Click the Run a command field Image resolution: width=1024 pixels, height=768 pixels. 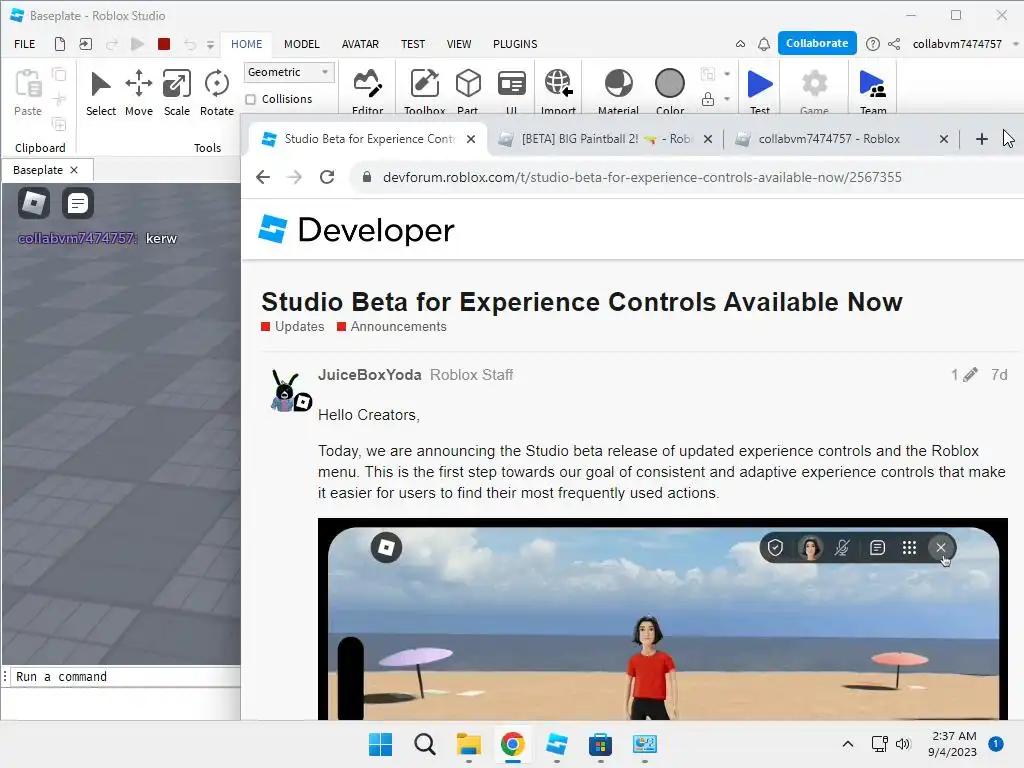(x=127, y=677)
